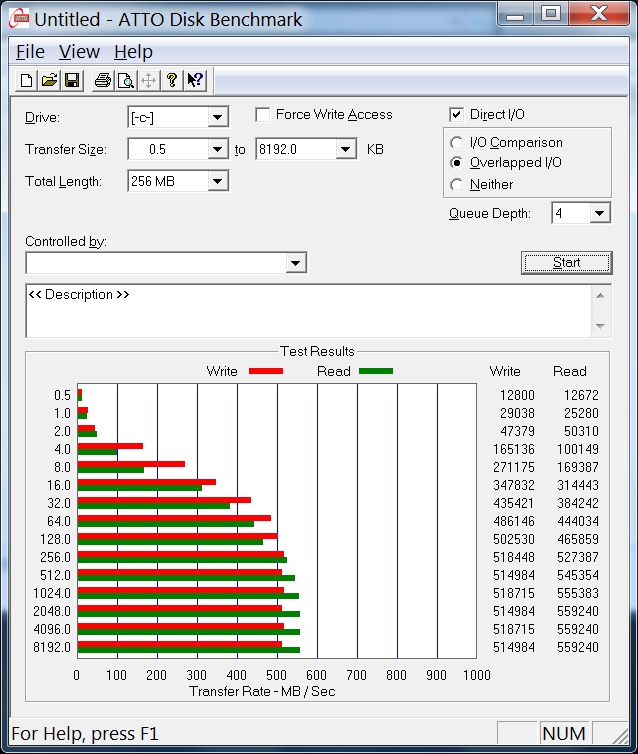Viewport: 638px width, 754px height.
Task: Click the Open file toolbar icon
Action: click(49, 80)
